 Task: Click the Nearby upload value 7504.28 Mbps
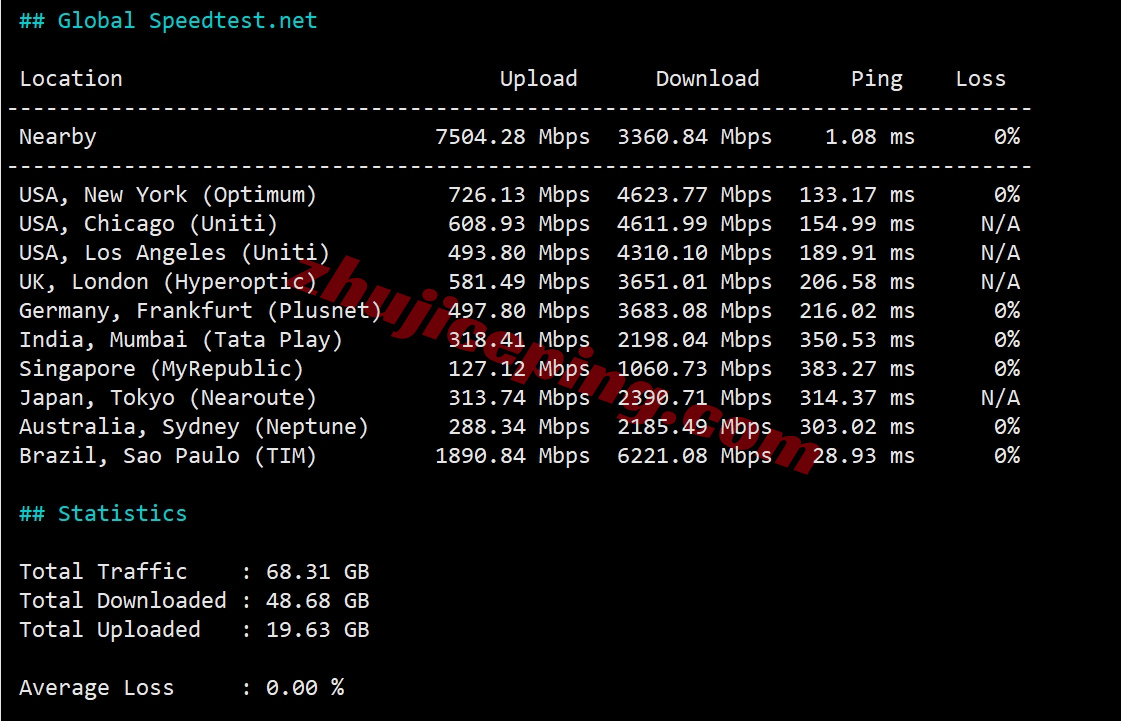(x=512, y=137)
